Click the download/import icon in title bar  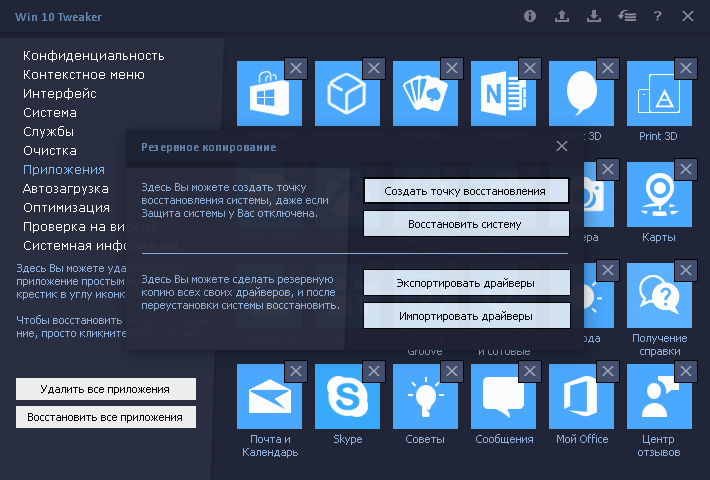(594, 16)
